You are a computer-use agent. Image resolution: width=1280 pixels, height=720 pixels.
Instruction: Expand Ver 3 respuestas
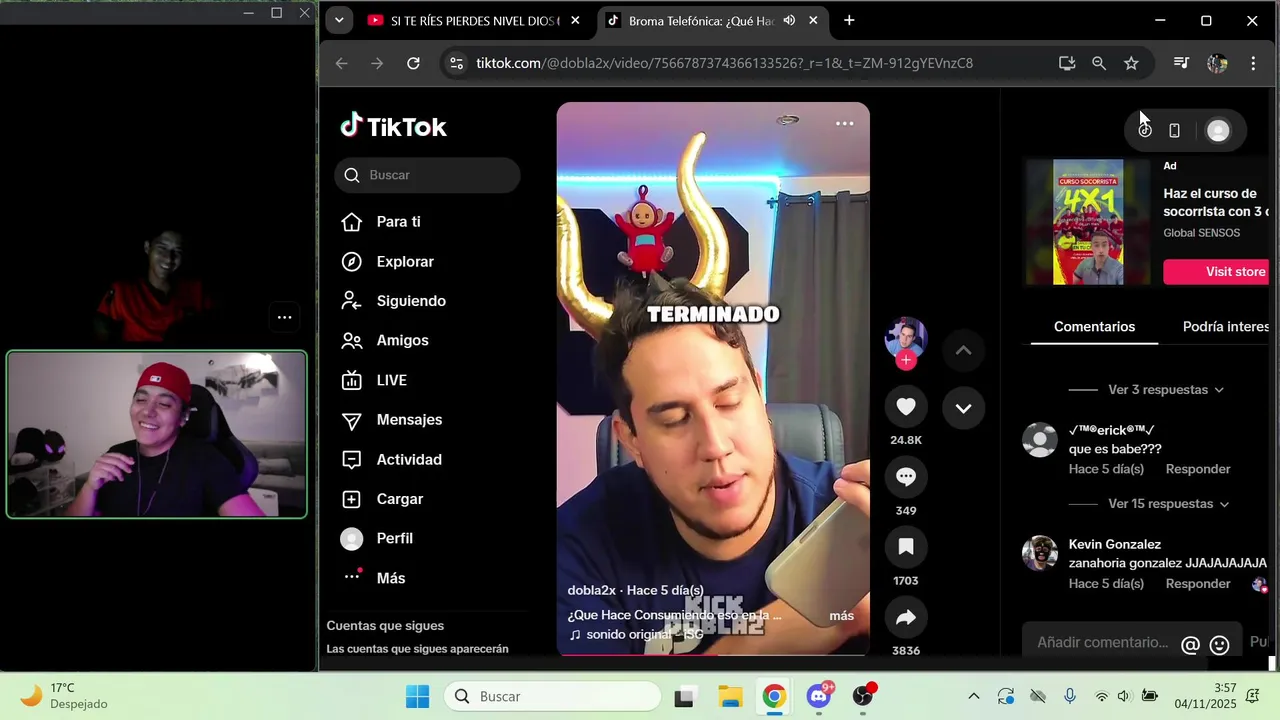click(x=1166, y=390)
